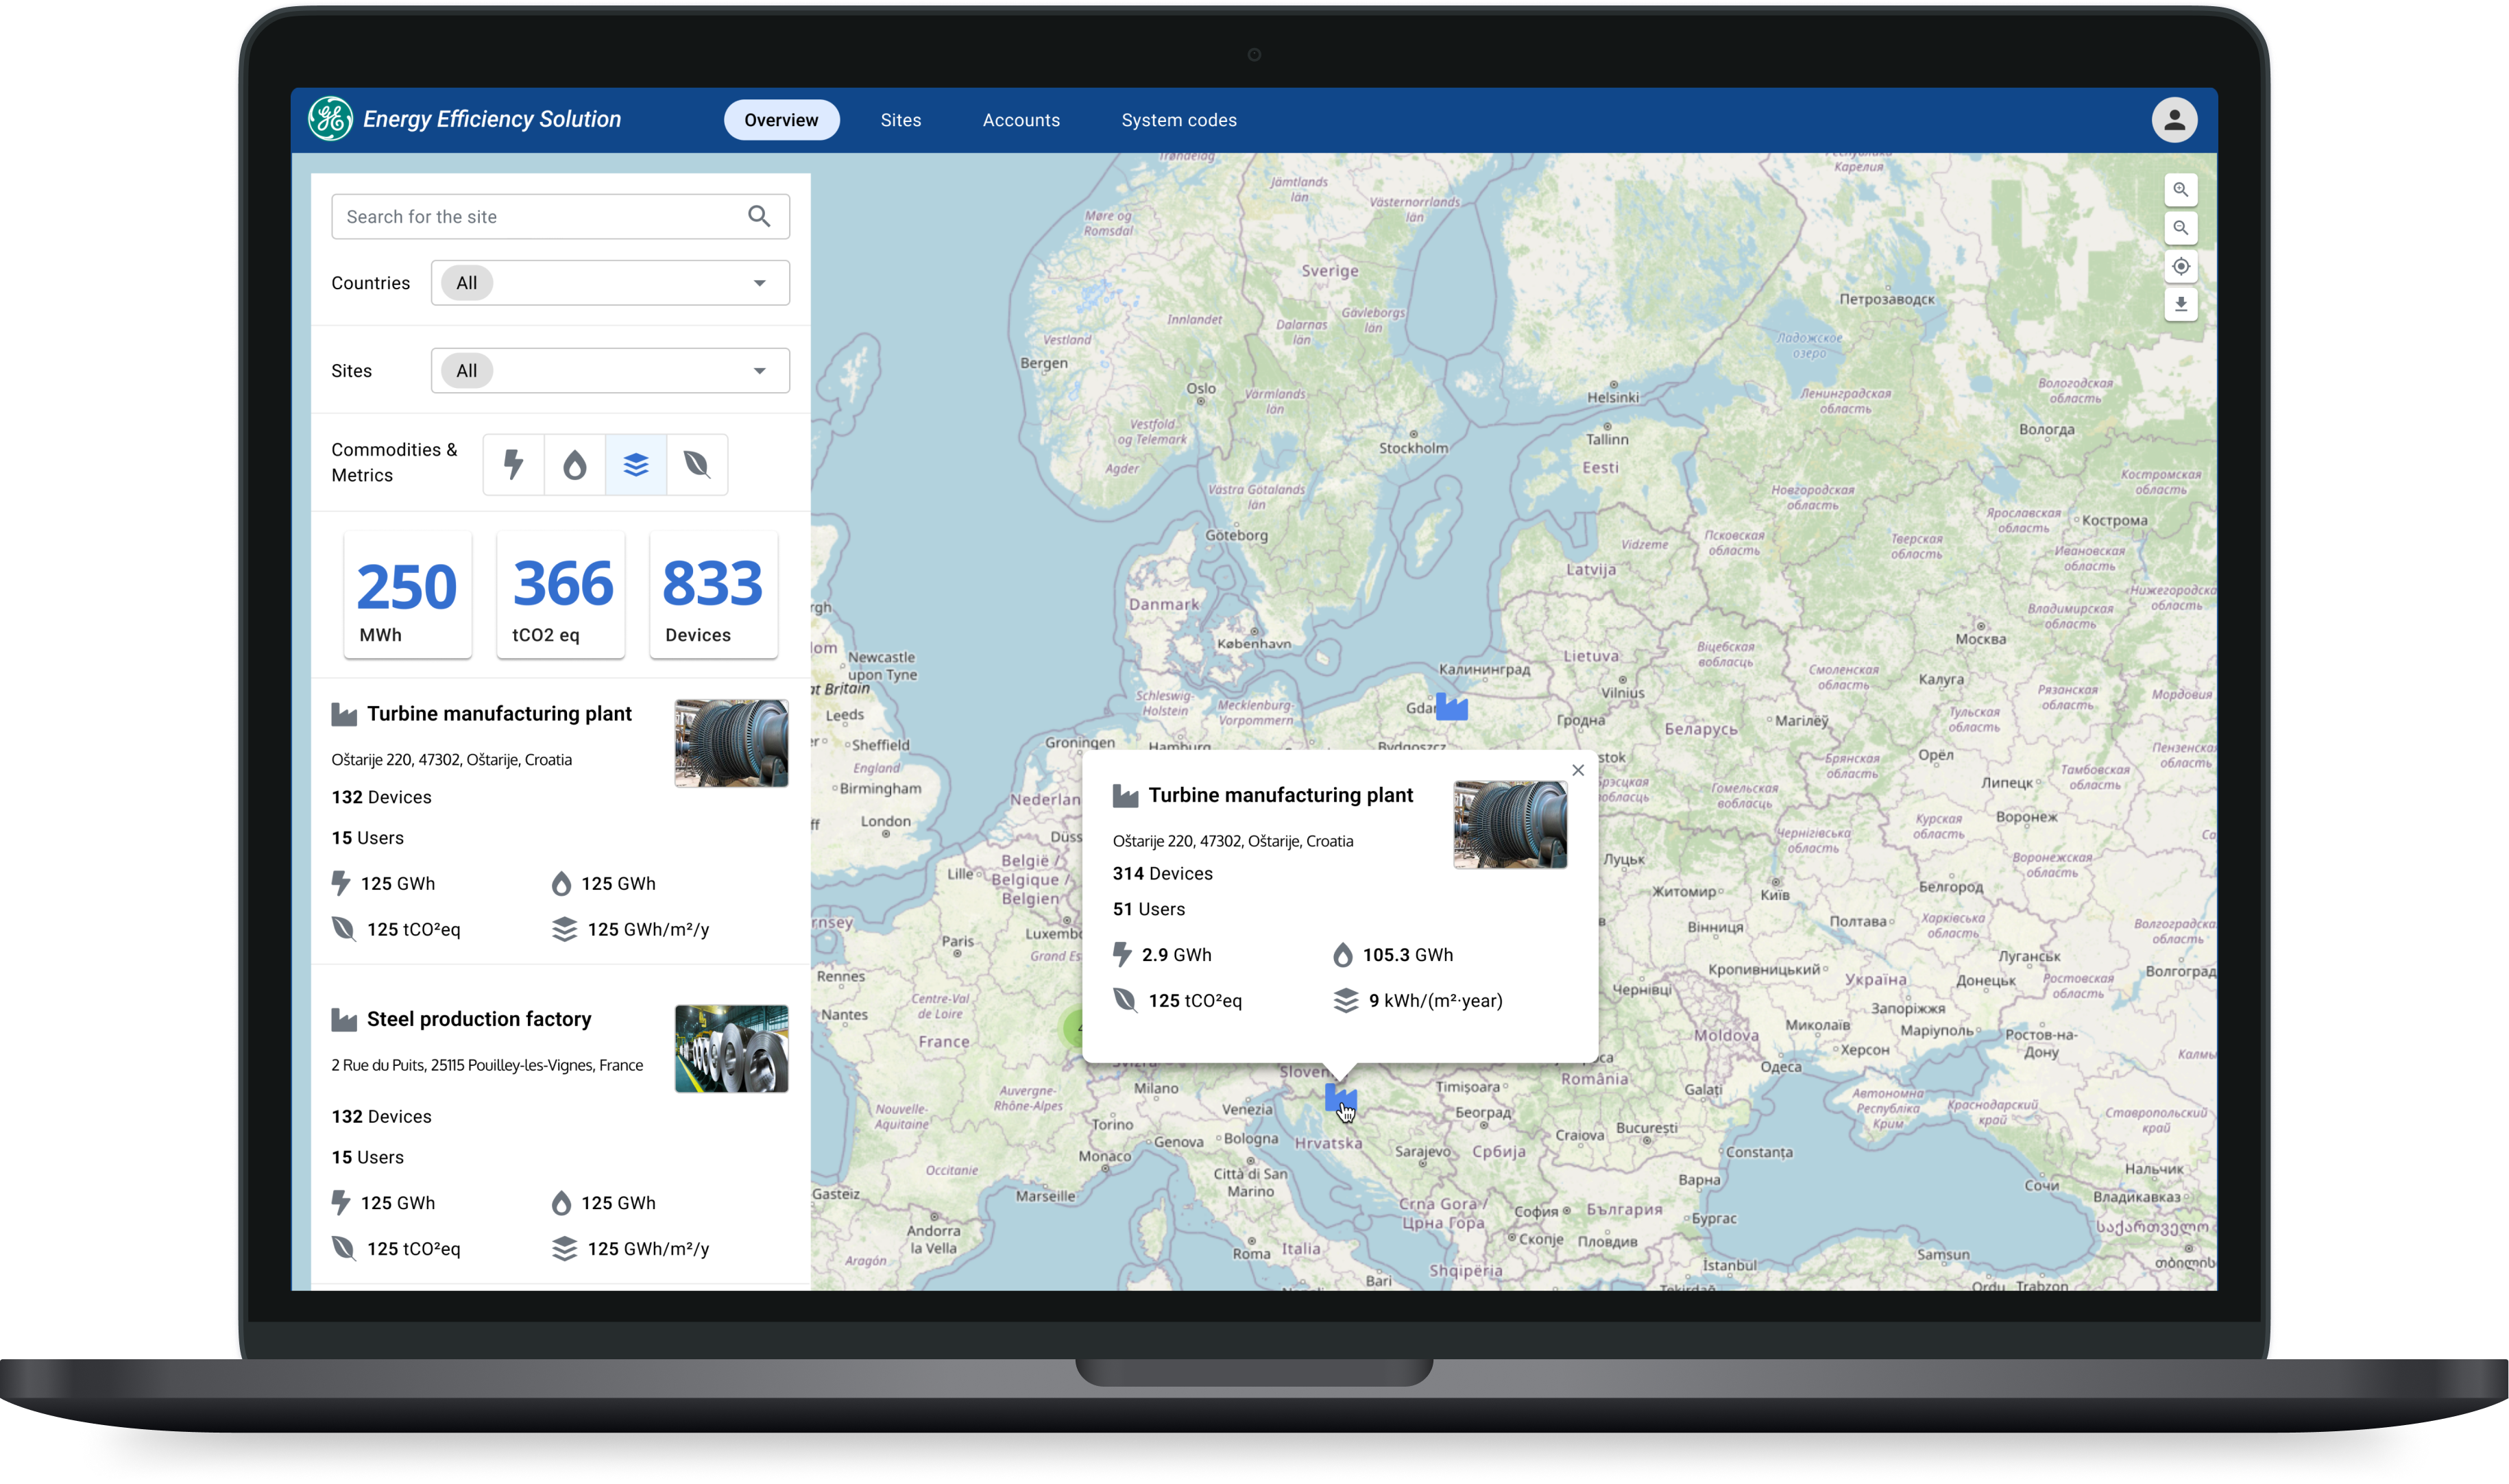Open Turbine manufacturing plant in sidebar list

point(499,714)
